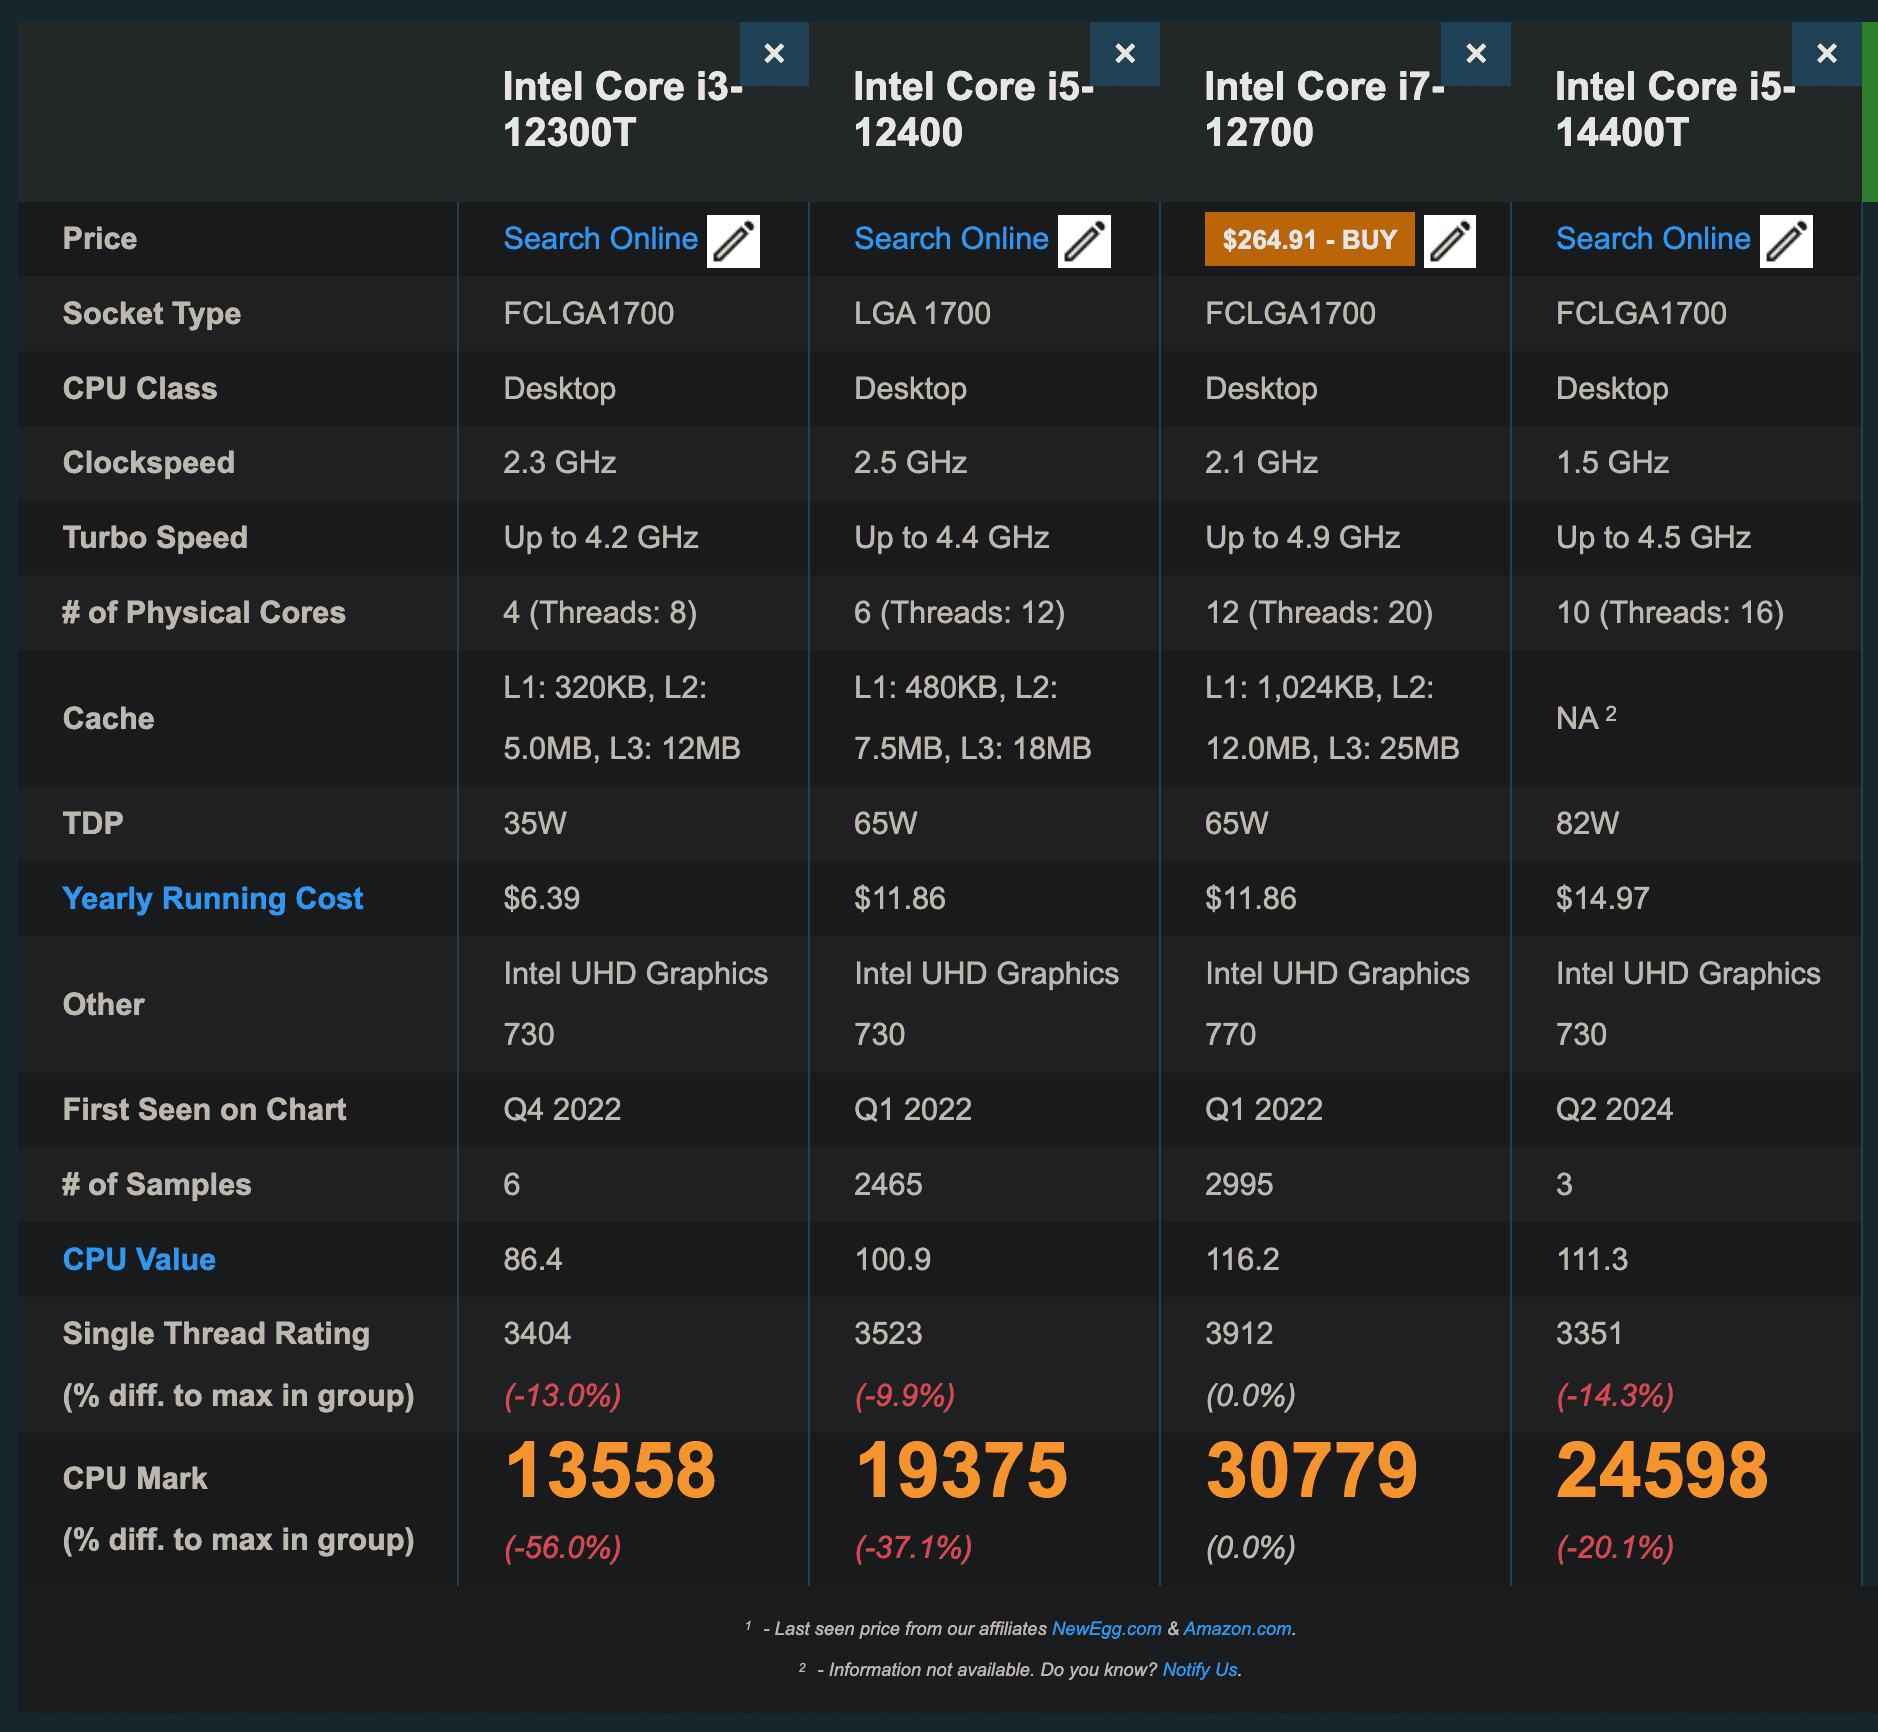Edit price for Core i5-12400
Screen dimensions: 1878x1732
point(1084,241)
